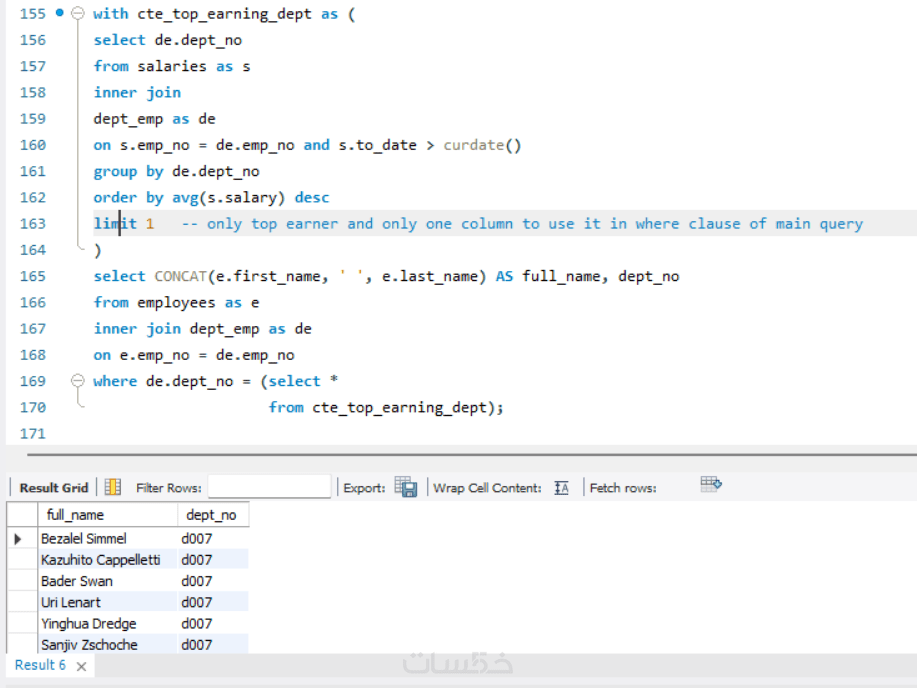The width and height of the screenshot is (917, 688).
Task: Click the cte_top_earning_dept name on line 155
Action: click(224, 14)
